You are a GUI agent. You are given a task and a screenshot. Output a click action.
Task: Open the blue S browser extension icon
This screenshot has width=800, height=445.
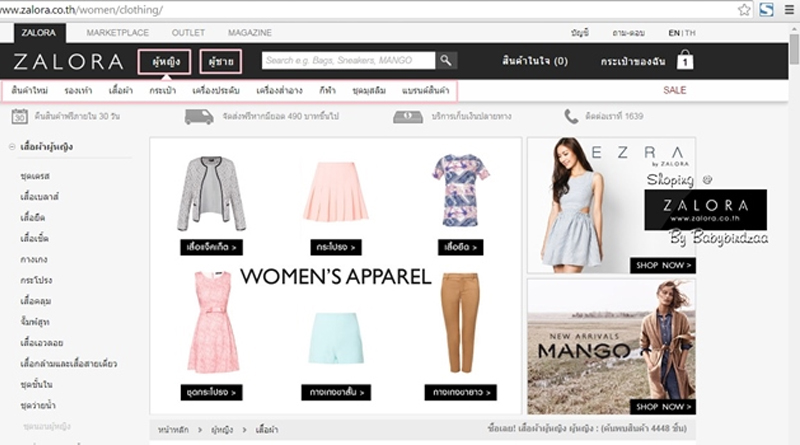coord(766,10)
